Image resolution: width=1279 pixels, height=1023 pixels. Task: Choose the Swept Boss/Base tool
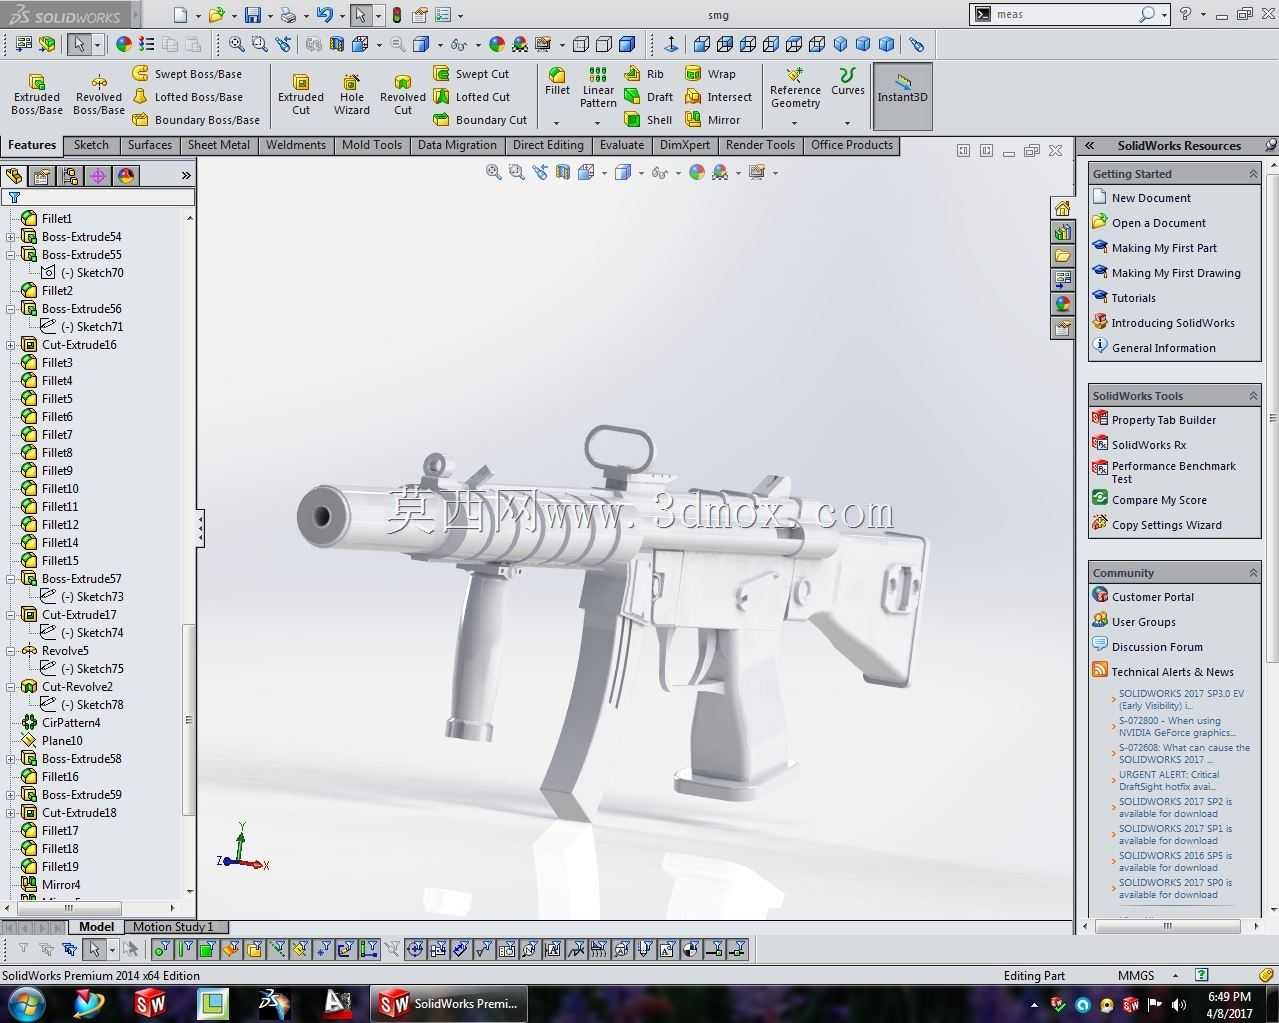click(x=187, y=74)
